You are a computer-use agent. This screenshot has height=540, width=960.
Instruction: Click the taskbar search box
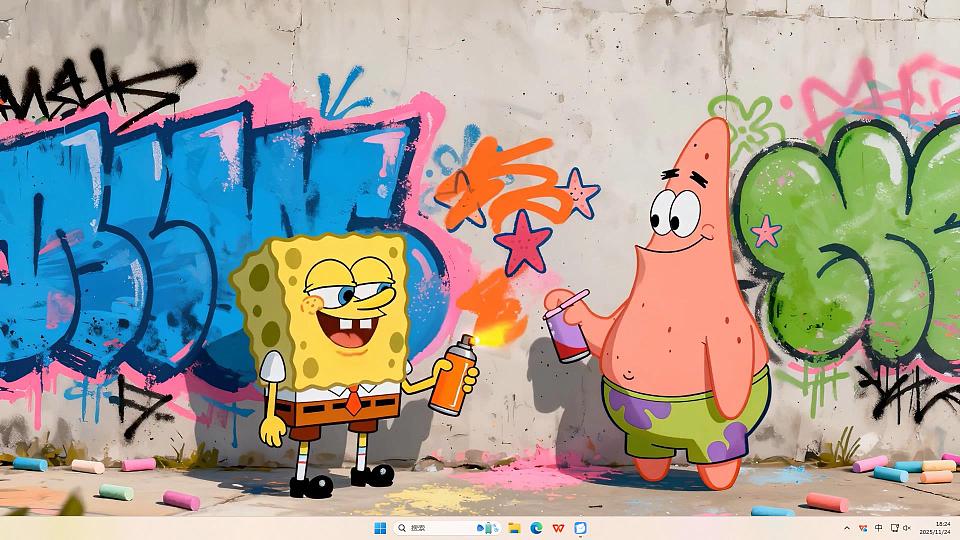pyautogui.click(x=448, y=528)
